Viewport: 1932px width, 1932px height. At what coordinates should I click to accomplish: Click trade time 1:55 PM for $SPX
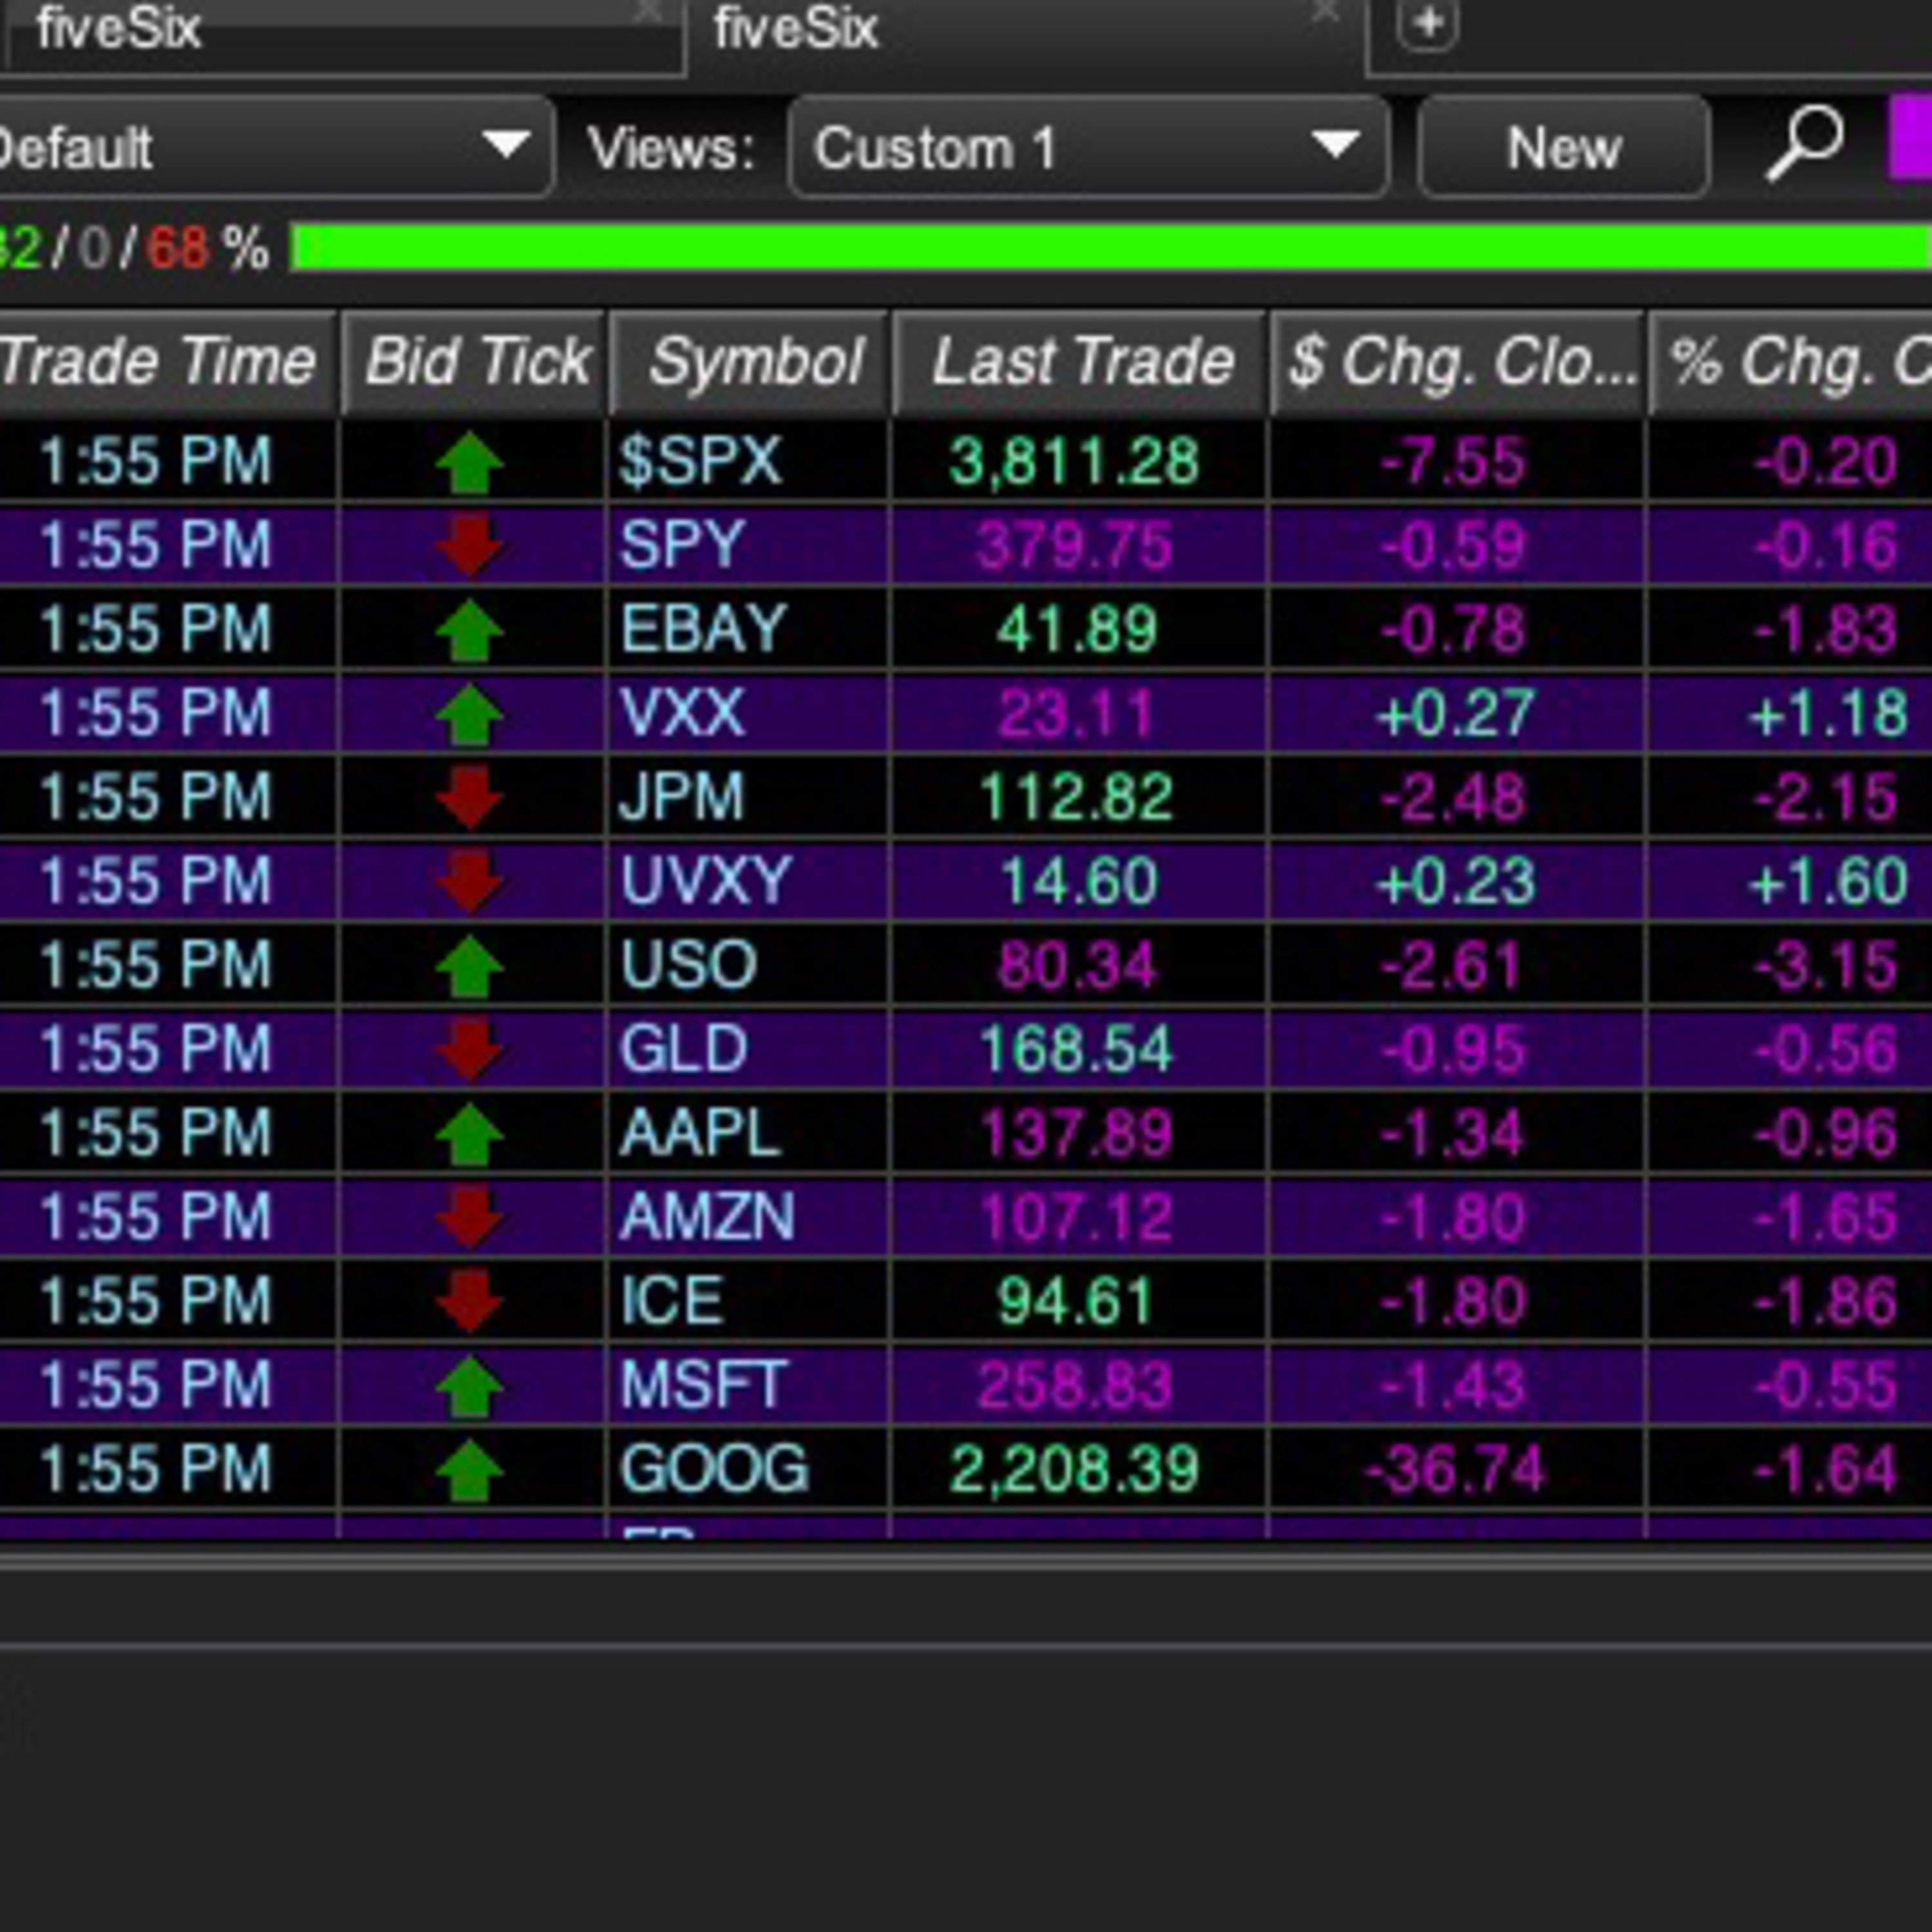(155, 462)
